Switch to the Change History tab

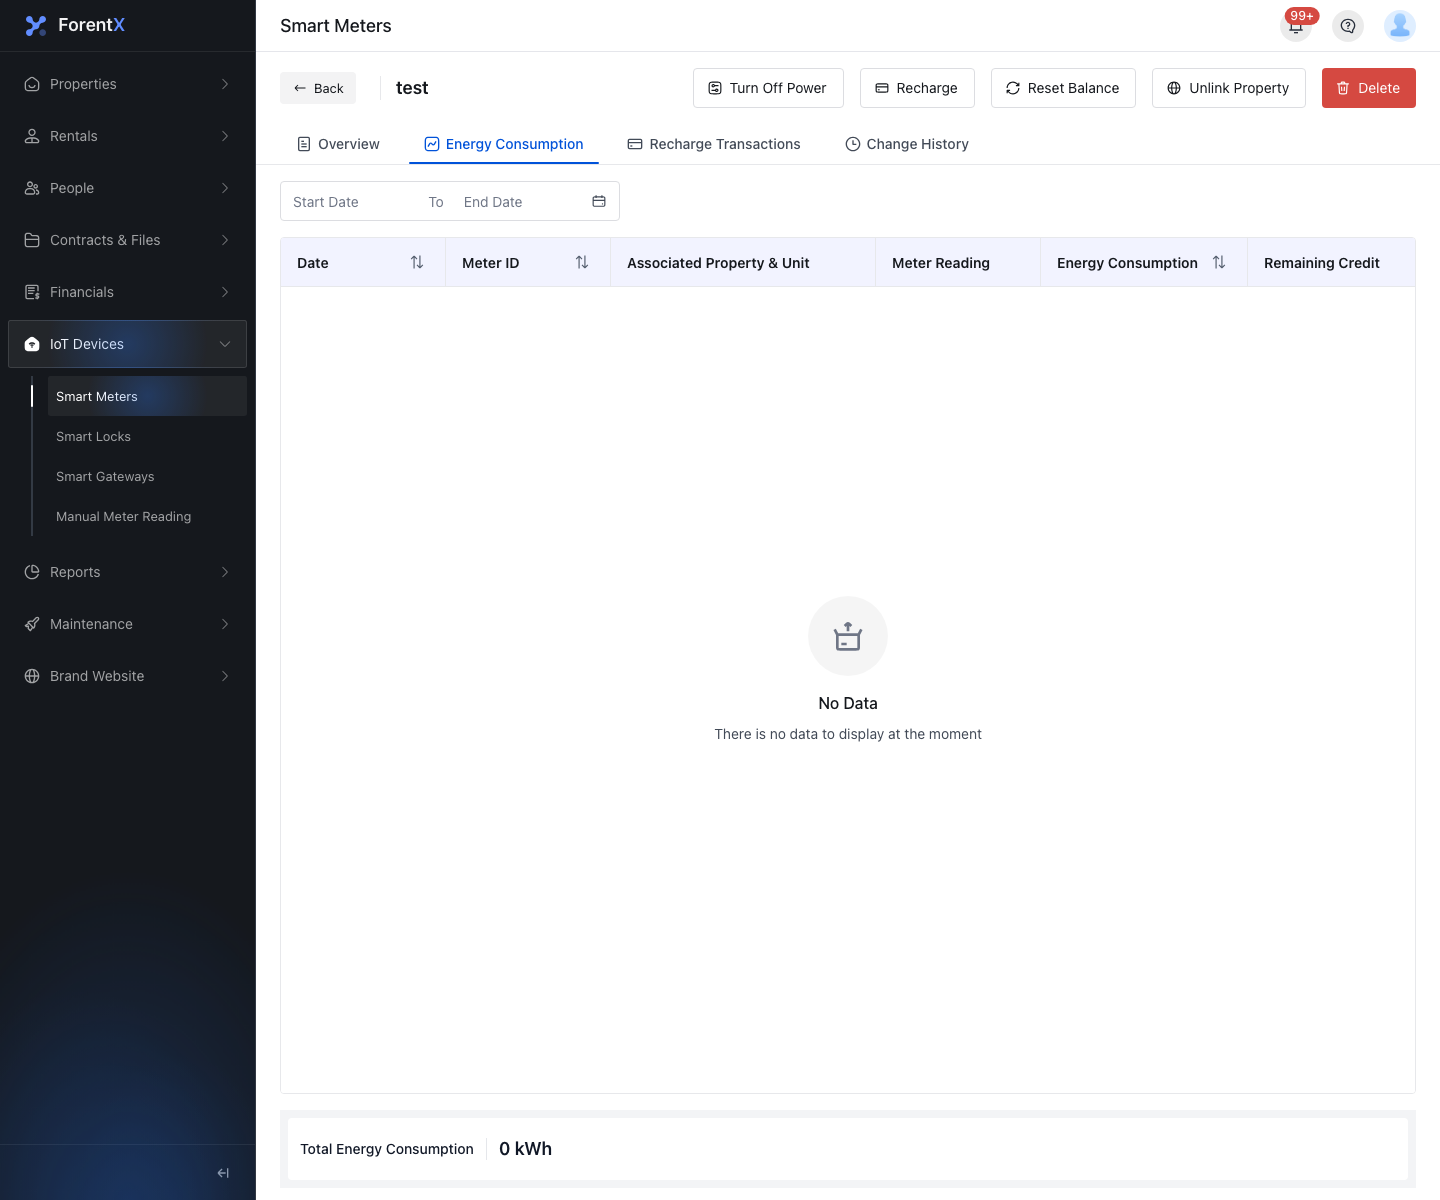pos(907,144)
